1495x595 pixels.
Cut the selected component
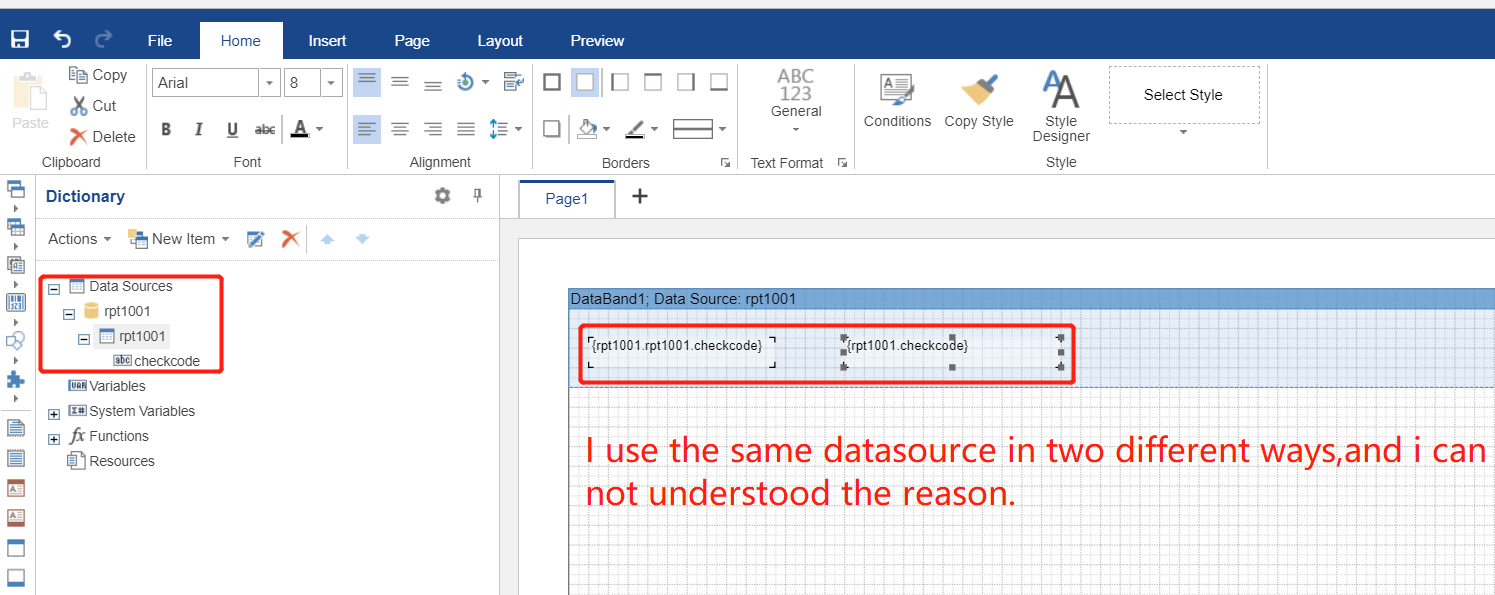93,106
